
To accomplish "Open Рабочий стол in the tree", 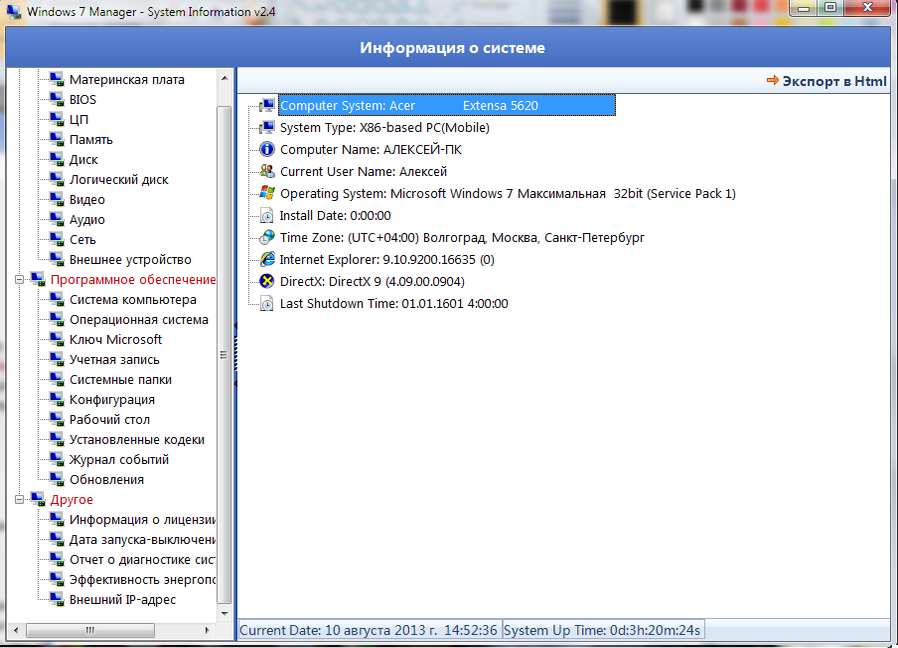I will coord(109,420).
